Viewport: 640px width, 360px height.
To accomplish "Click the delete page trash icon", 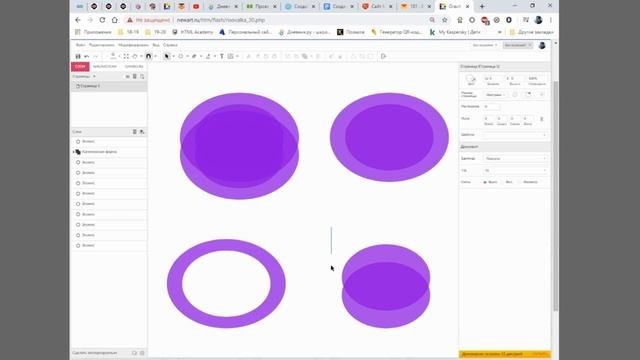I will click(x=135, y=76).
